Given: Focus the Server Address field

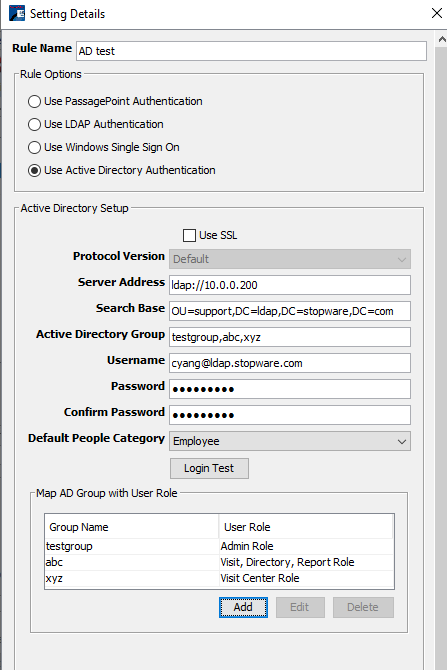Looking at the screenshot, I should click(290, 285).
